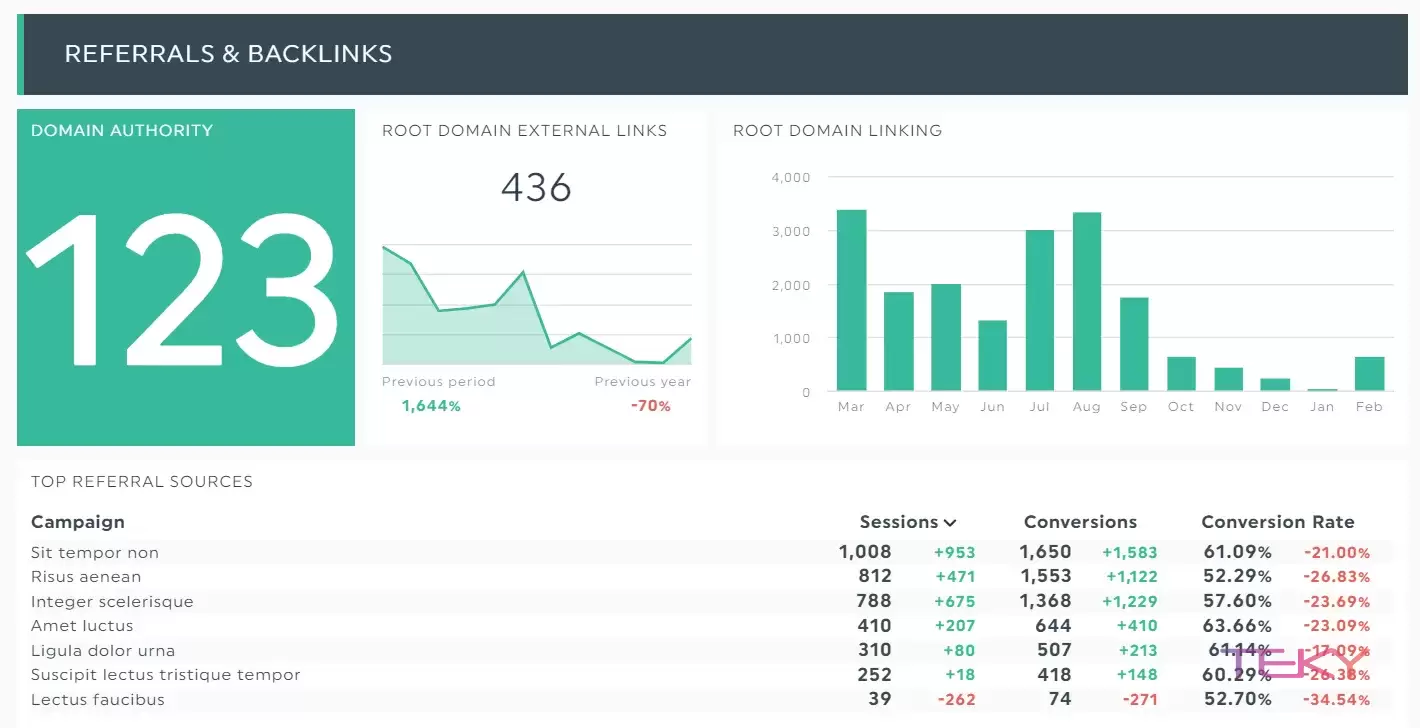The image size is (1420, 728).
Task: Open Suscipit lectus tristique tempor campaign
Action: 165,675
